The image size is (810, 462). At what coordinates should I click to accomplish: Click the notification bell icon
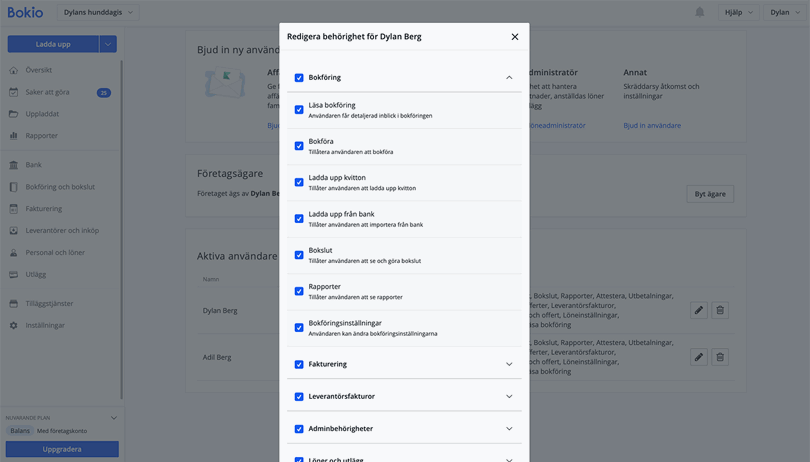700,12
